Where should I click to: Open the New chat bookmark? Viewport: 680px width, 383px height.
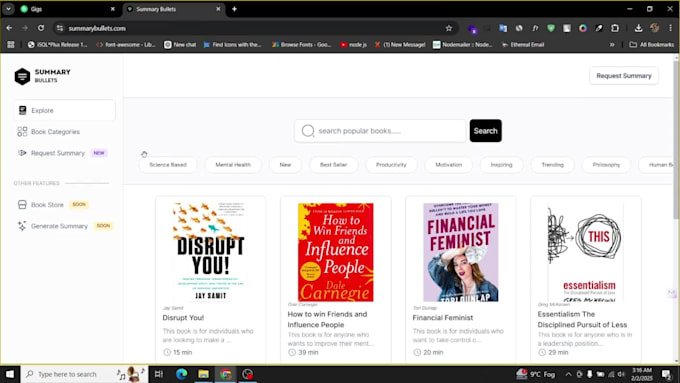coord(180,44)
